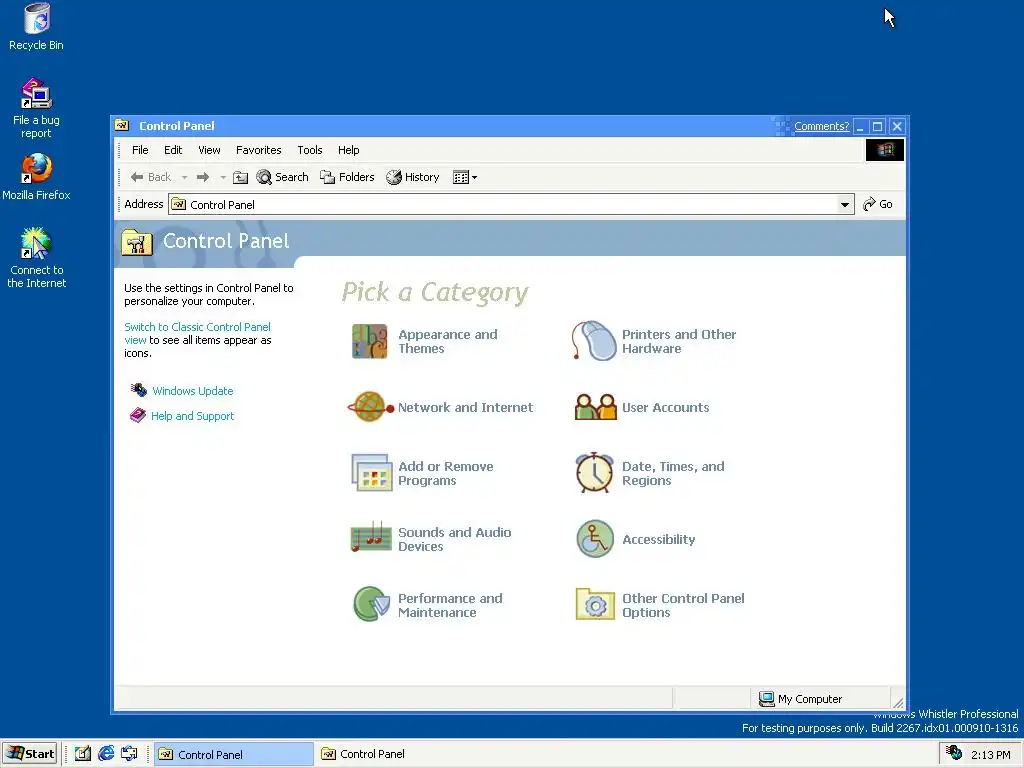The width and height of the screenshot is (1024, 768).
Task: Open the Sounds and Audio Devices icon
Action: 371,537
